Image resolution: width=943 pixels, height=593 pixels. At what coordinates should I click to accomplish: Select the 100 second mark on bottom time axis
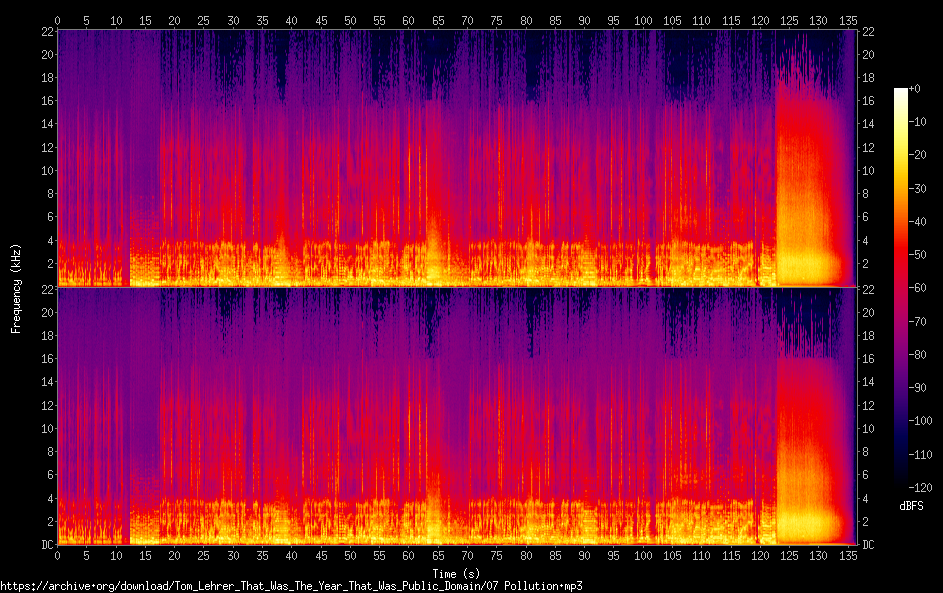point(643,555)
